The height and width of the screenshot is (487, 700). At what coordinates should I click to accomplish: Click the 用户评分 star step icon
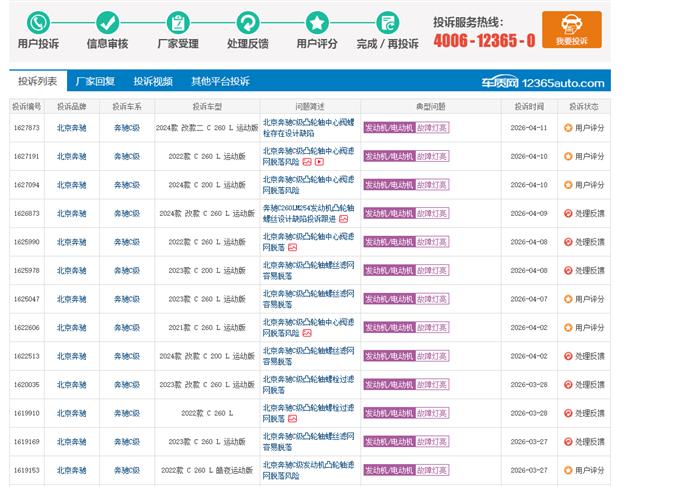click(317, 22)
